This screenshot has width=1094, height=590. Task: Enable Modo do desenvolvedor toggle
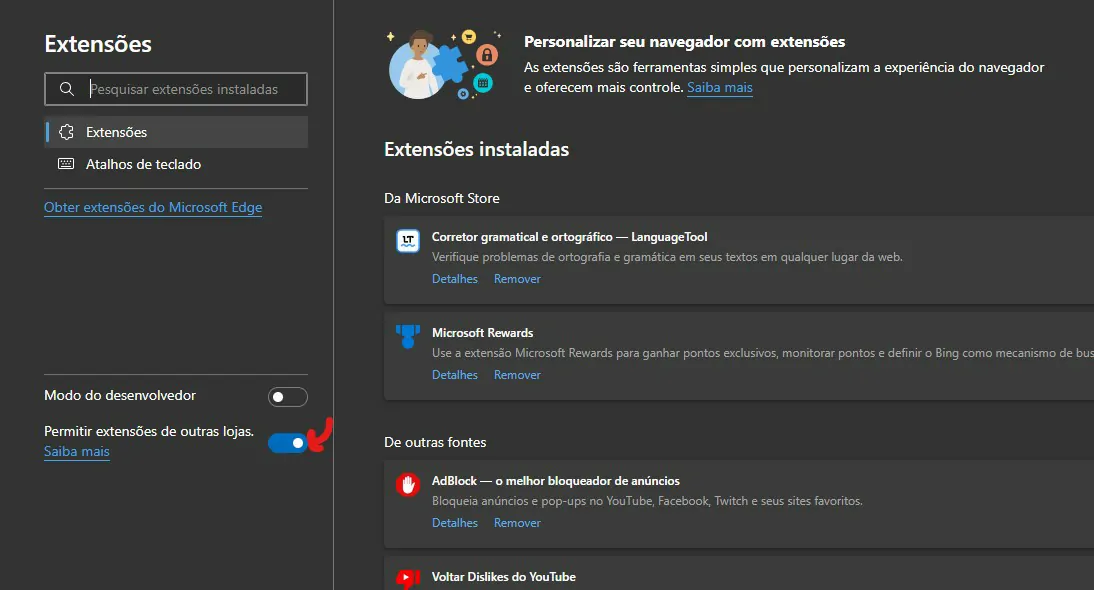(287, 397)
